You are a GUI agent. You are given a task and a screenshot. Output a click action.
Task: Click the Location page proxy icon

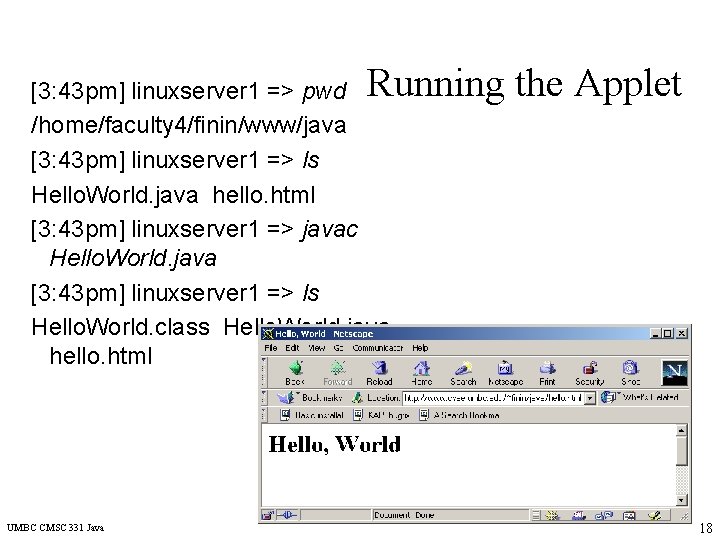point(357,398)
